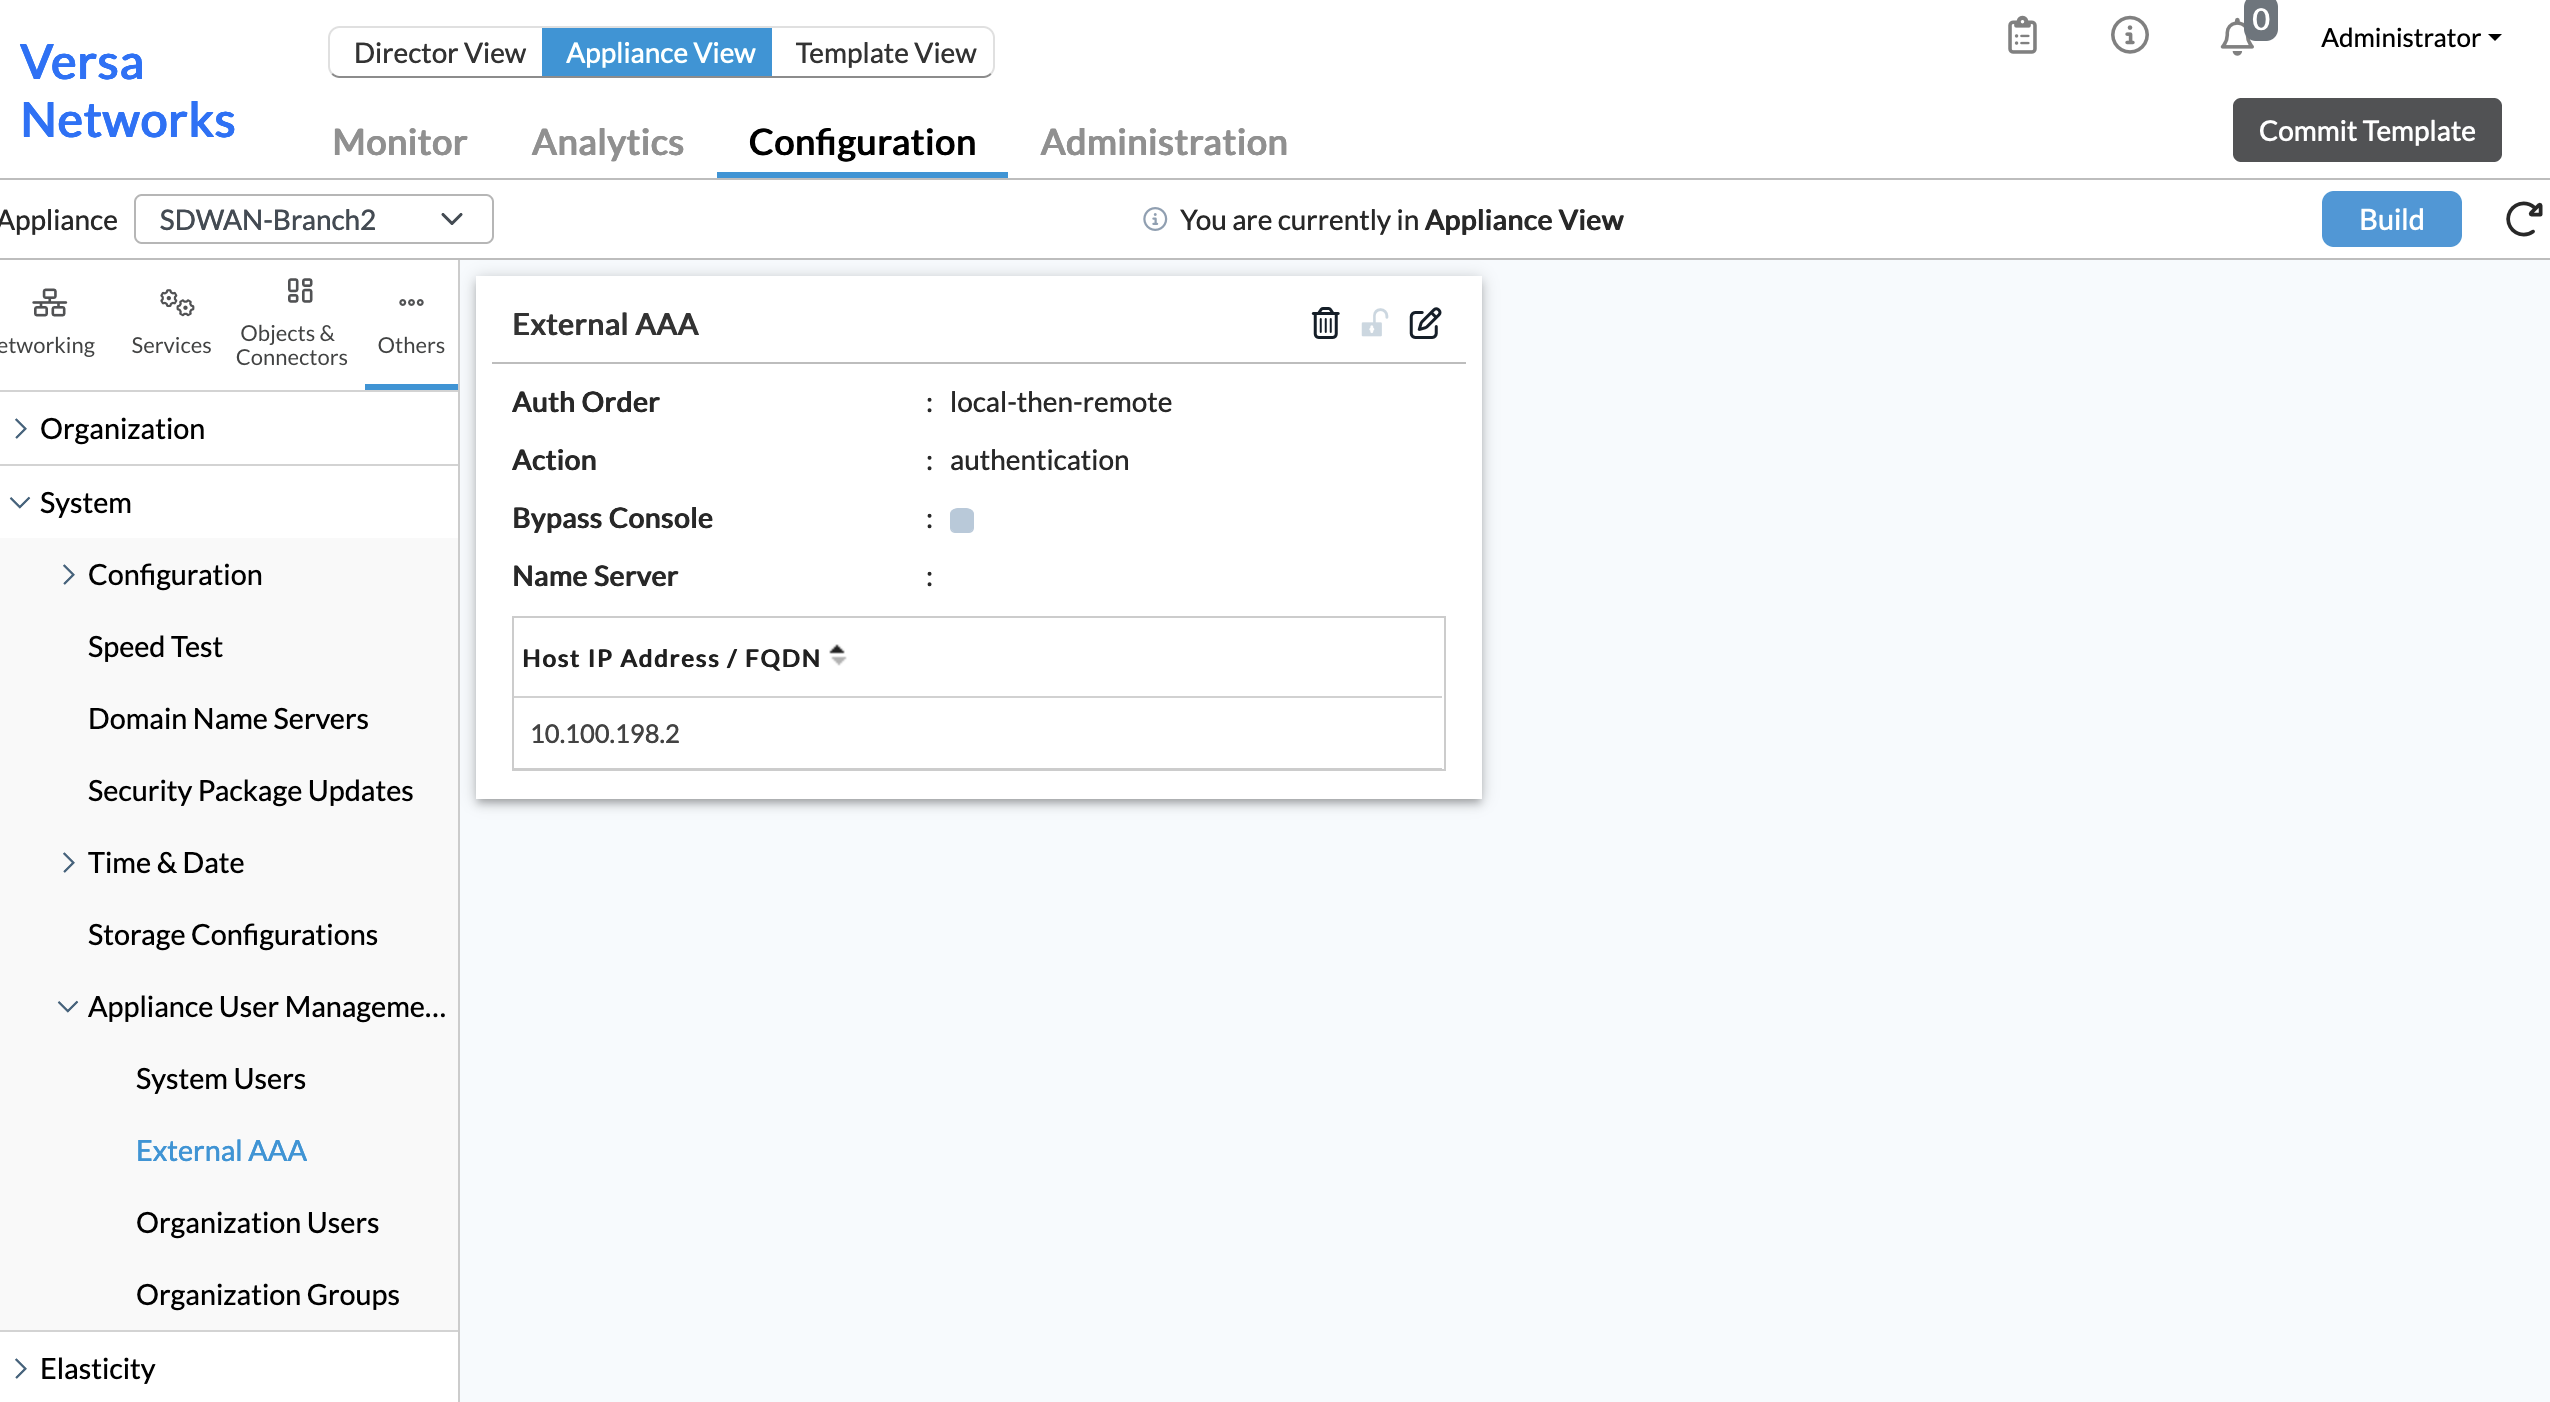2550x1402 pixels.
Task: Go to the Administration tab
Action: (x=1163, y=142)
